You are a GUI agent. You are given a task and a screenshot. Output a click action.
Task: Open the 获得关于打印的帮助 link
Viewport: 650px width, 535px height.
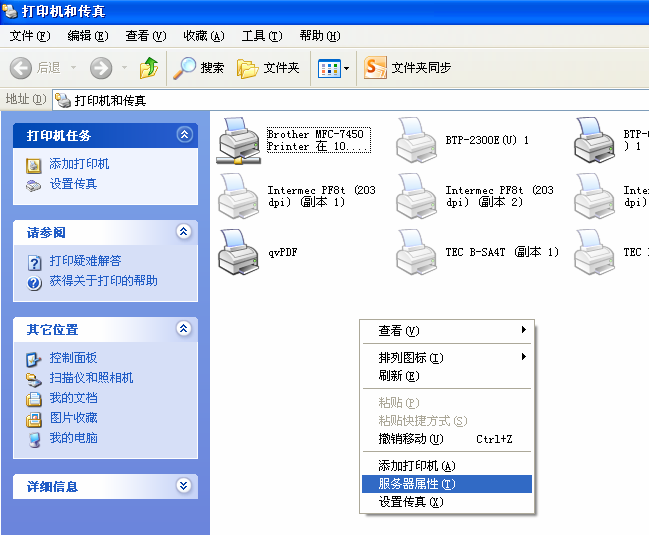[104, 281]
